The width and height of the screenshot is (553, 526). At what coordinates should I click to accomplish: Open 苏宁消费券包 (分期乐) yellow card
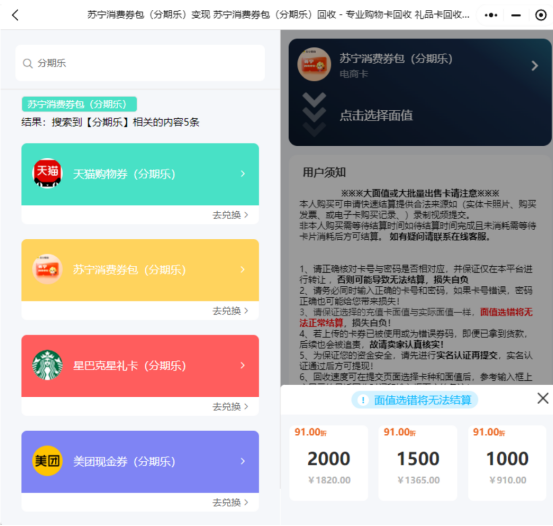click(140, 270)
